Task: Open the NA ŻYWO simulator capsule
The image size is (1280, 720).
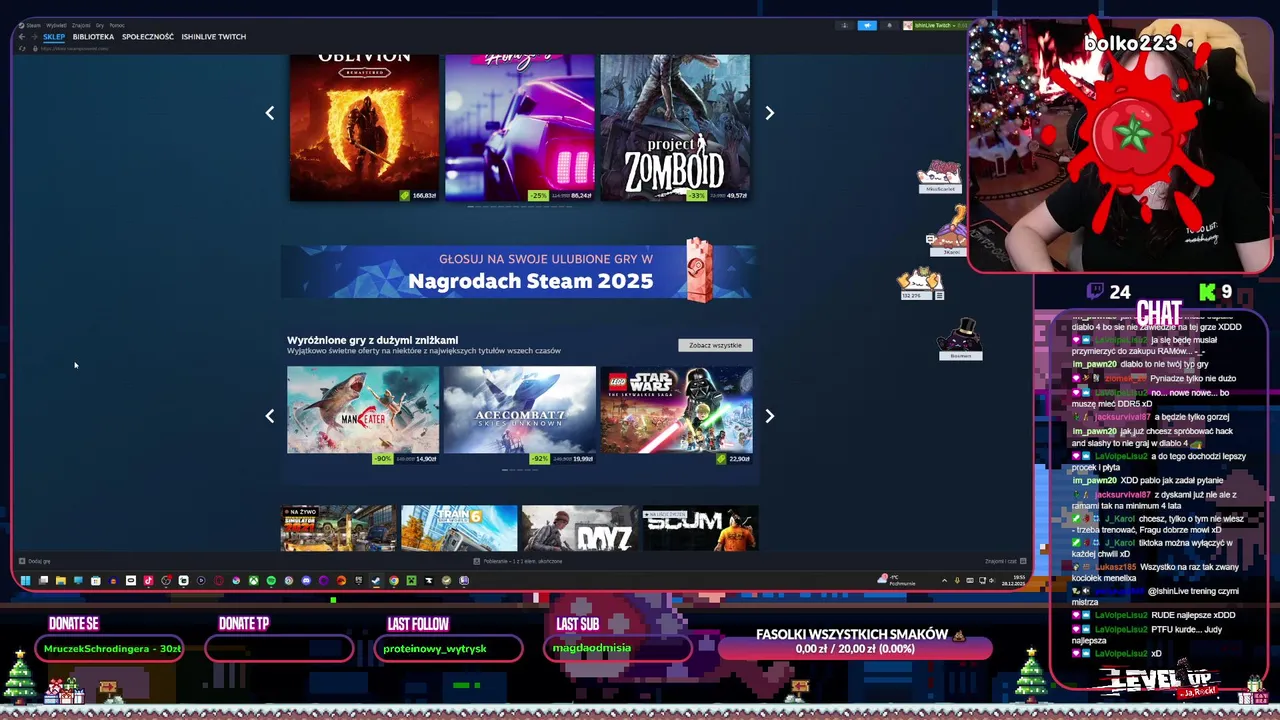Action: (x=339, y=528)
